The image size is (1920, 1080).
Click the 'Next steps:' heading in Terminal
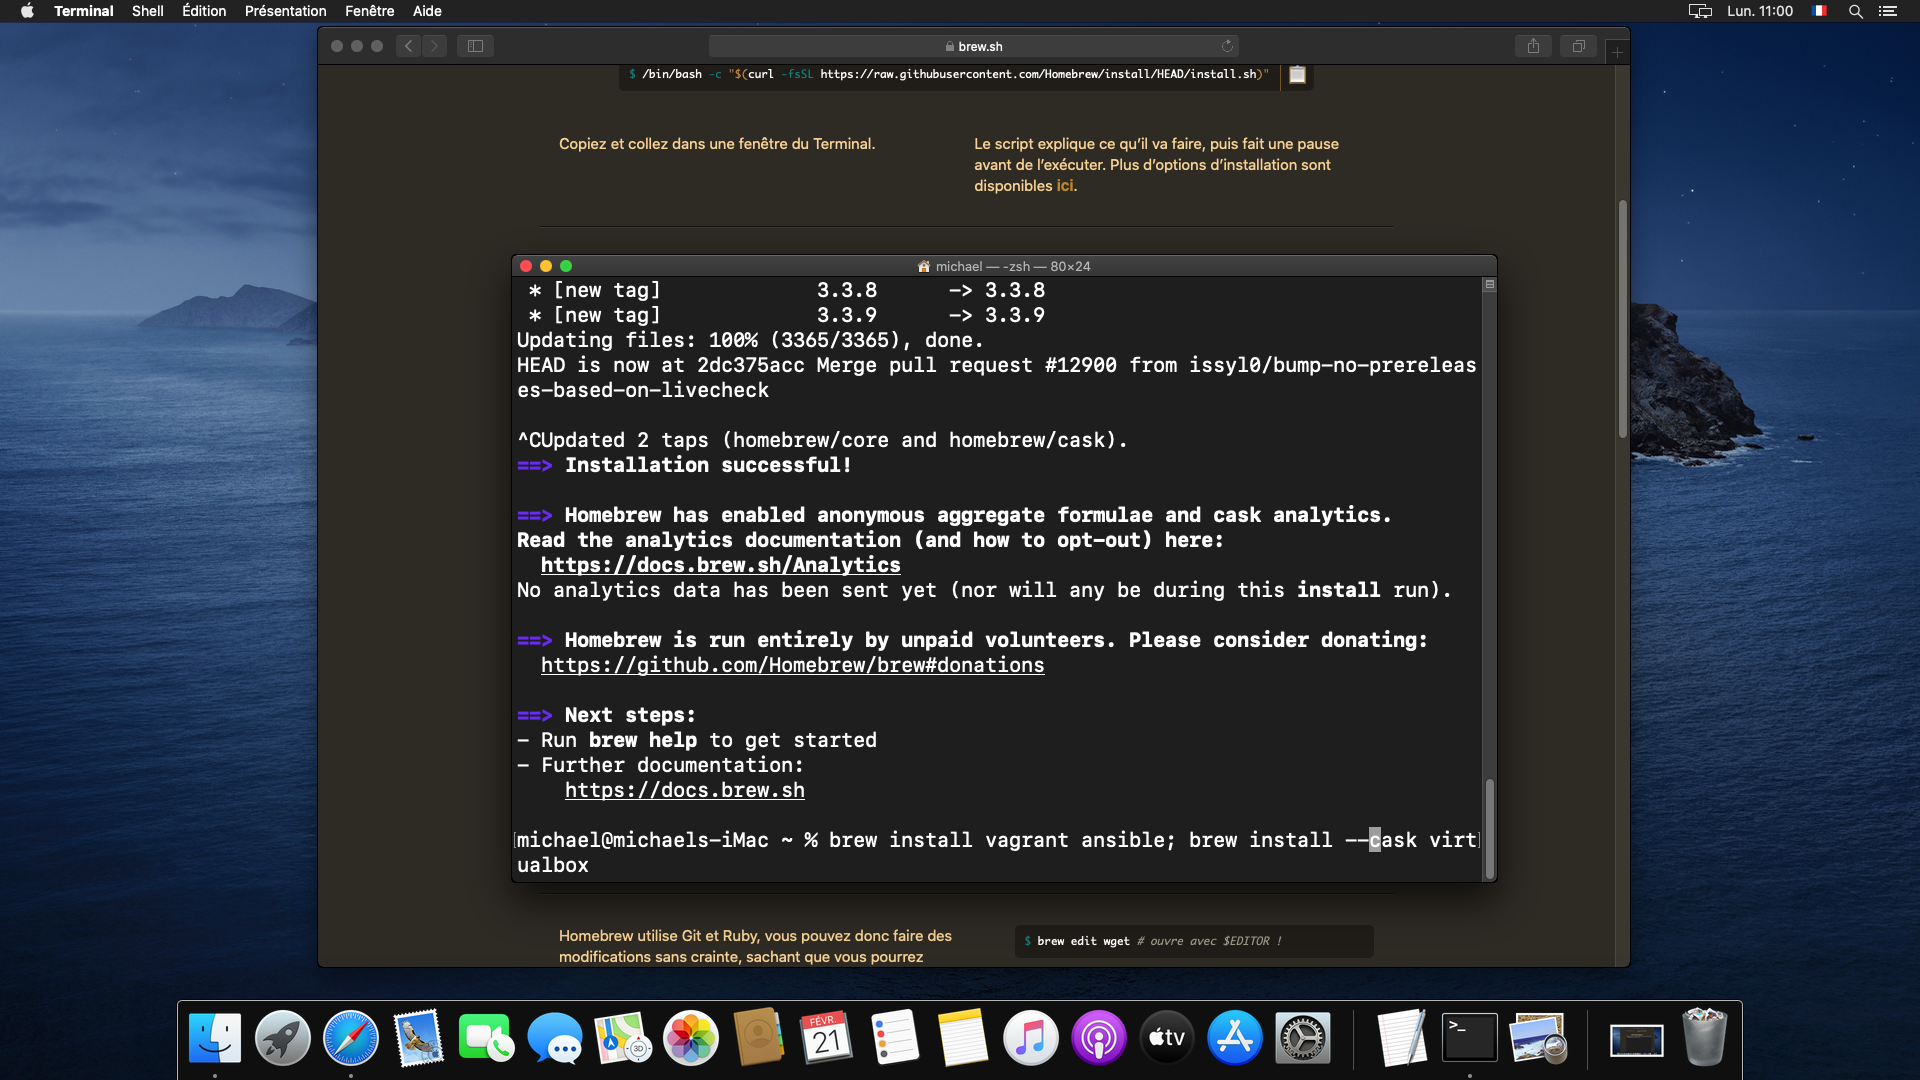coord(630,715)
